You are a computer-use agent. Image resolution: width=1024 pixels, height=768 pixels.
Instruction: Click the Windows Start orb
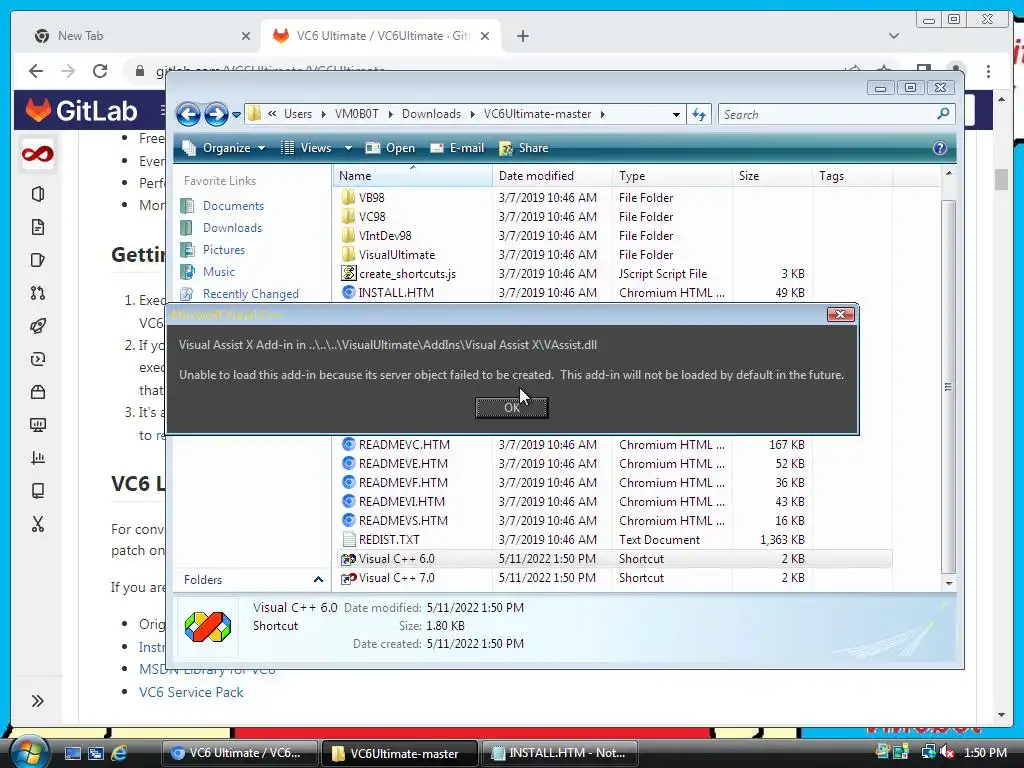(28, 752)
